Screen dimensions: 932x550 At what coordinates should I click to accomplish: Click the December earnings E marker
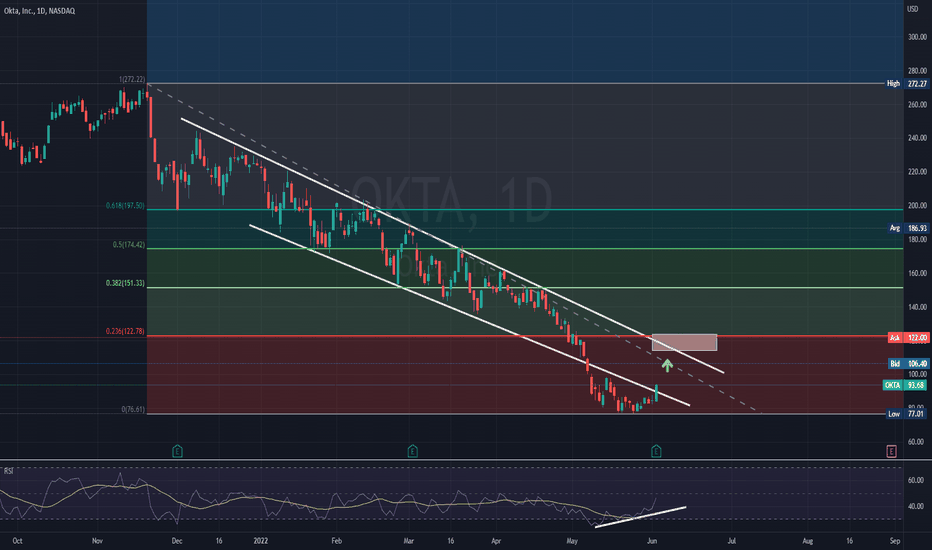[x=177, y=451]
